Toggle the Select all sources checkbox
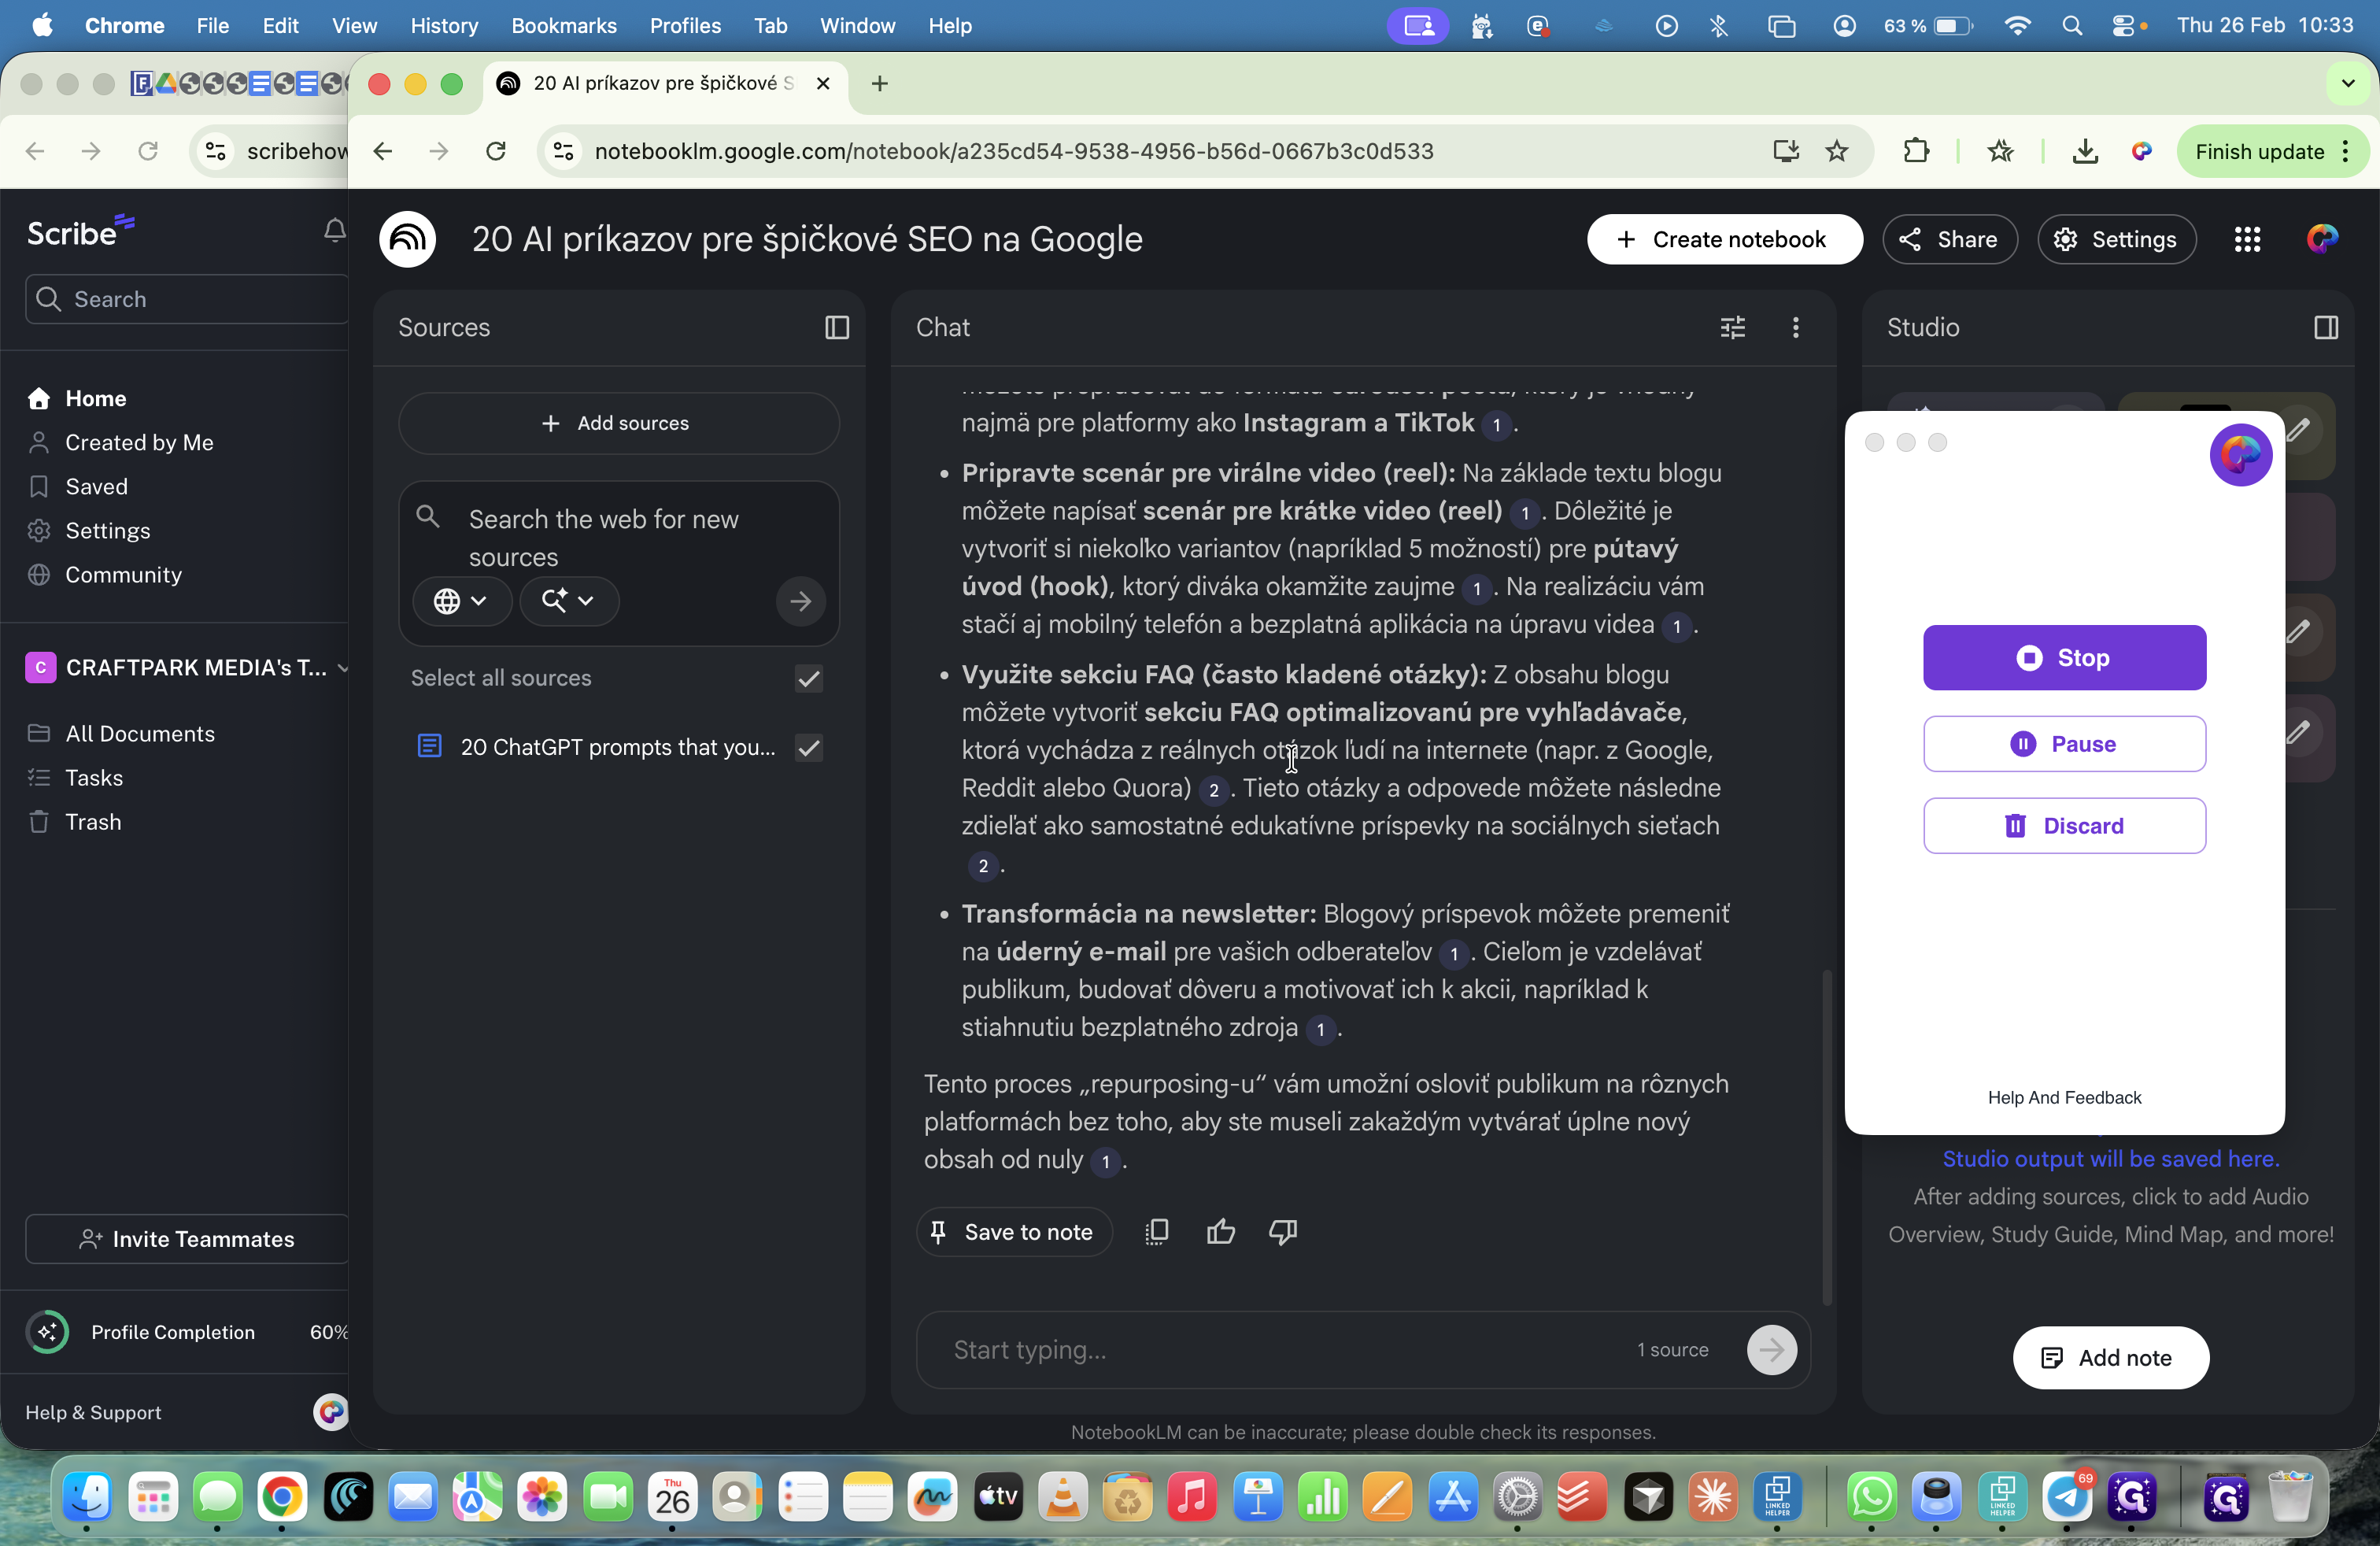Screen dimensions: 2380x1546 pyautogui.click(x=808, y=678)
